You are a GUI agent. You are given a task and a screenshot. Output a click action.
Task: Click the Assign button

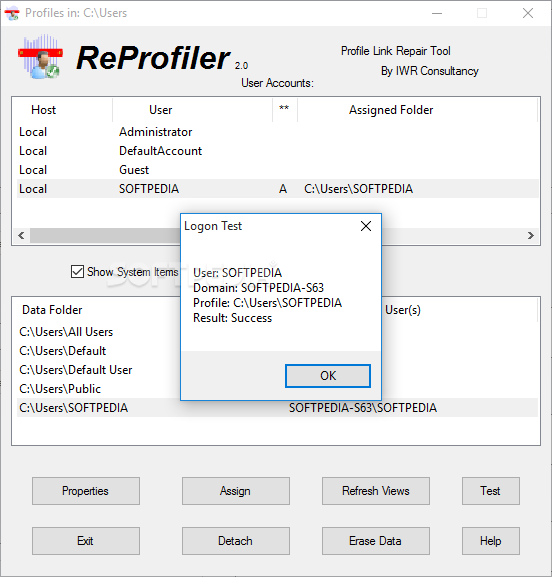tap(236, 491)
